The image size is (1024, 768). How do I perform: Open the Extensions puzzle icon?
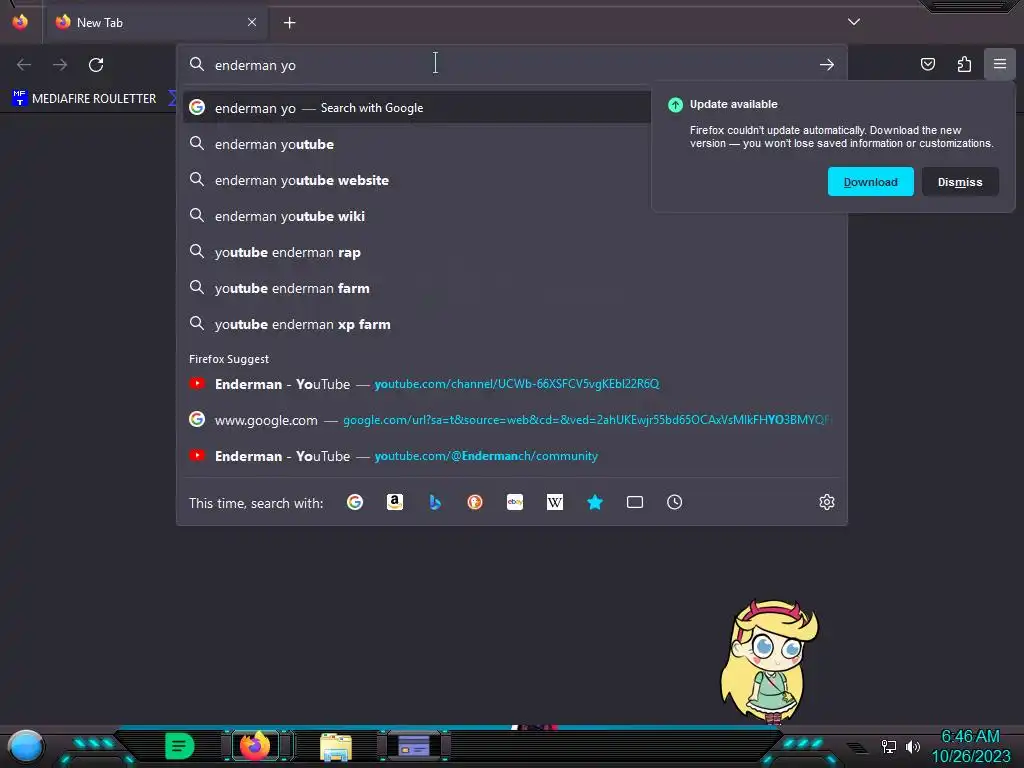click(964, 64)
